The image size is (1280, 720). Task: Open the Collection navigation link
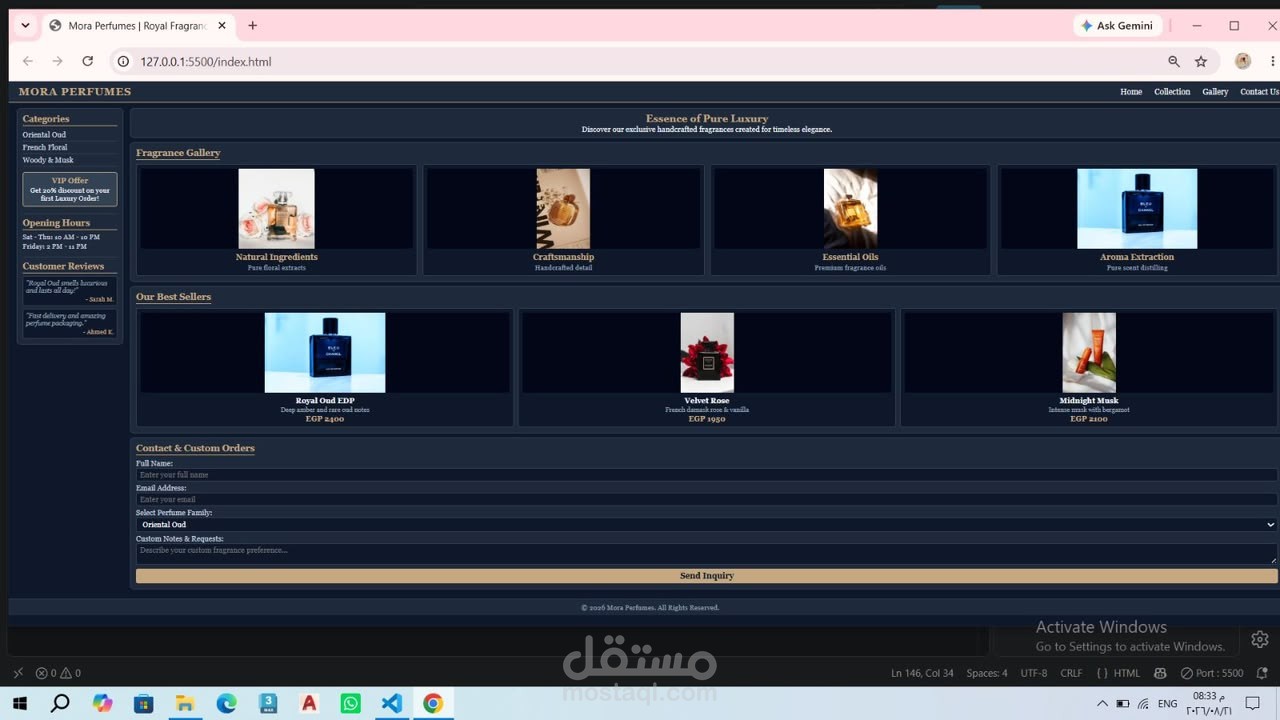pos(1172,92)
